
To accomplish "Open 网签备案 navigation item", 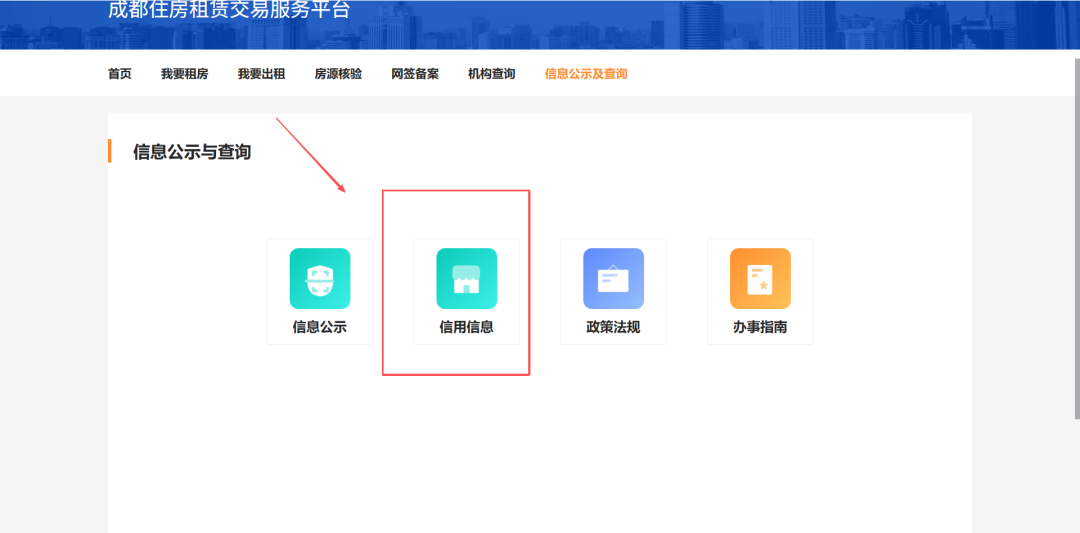I will pos(415,74).
